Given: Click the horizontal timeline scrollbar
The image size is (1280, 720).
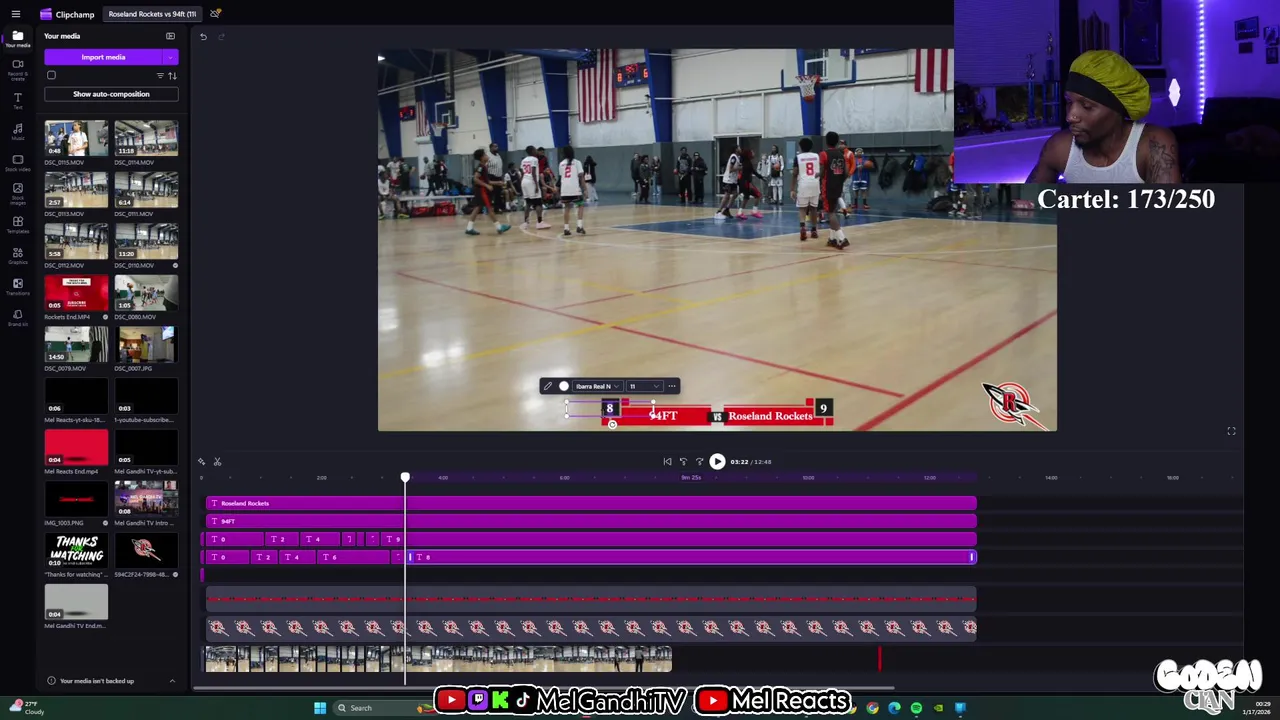Looking at the screenshot, I should coord(545,688).
